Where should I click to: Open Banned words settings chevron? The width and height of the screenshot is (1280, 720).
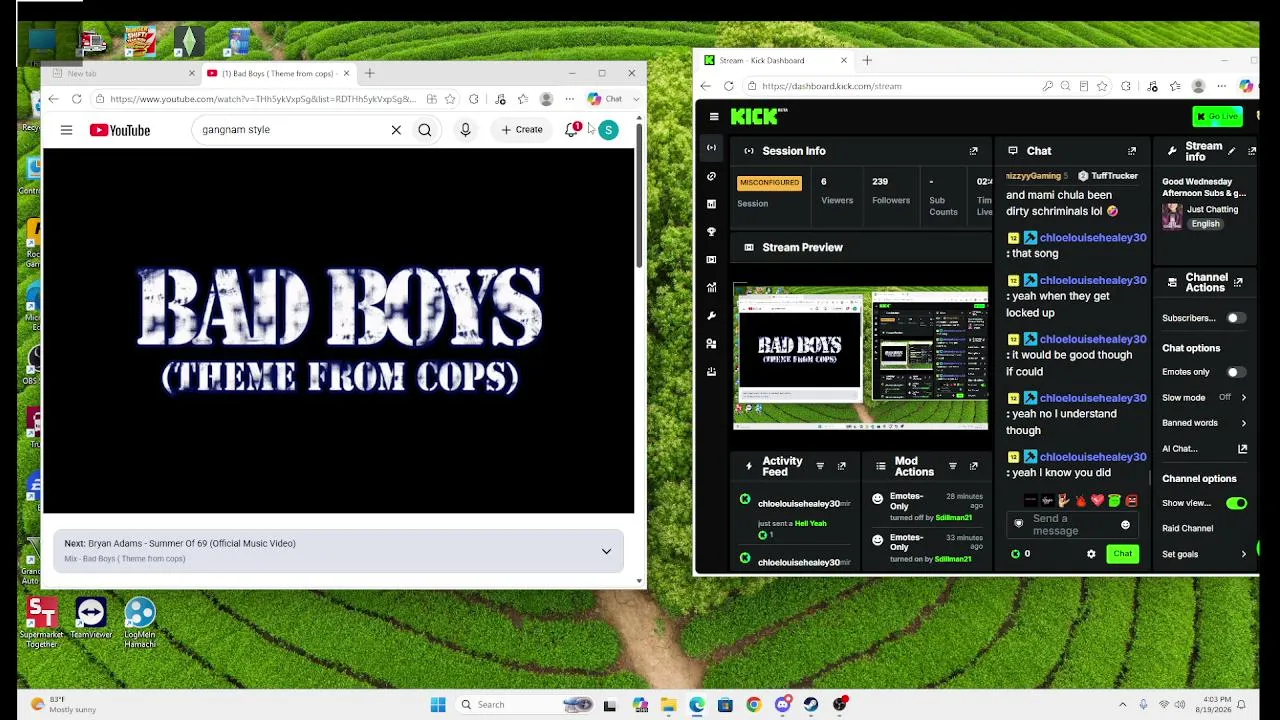pos(1243,423)
